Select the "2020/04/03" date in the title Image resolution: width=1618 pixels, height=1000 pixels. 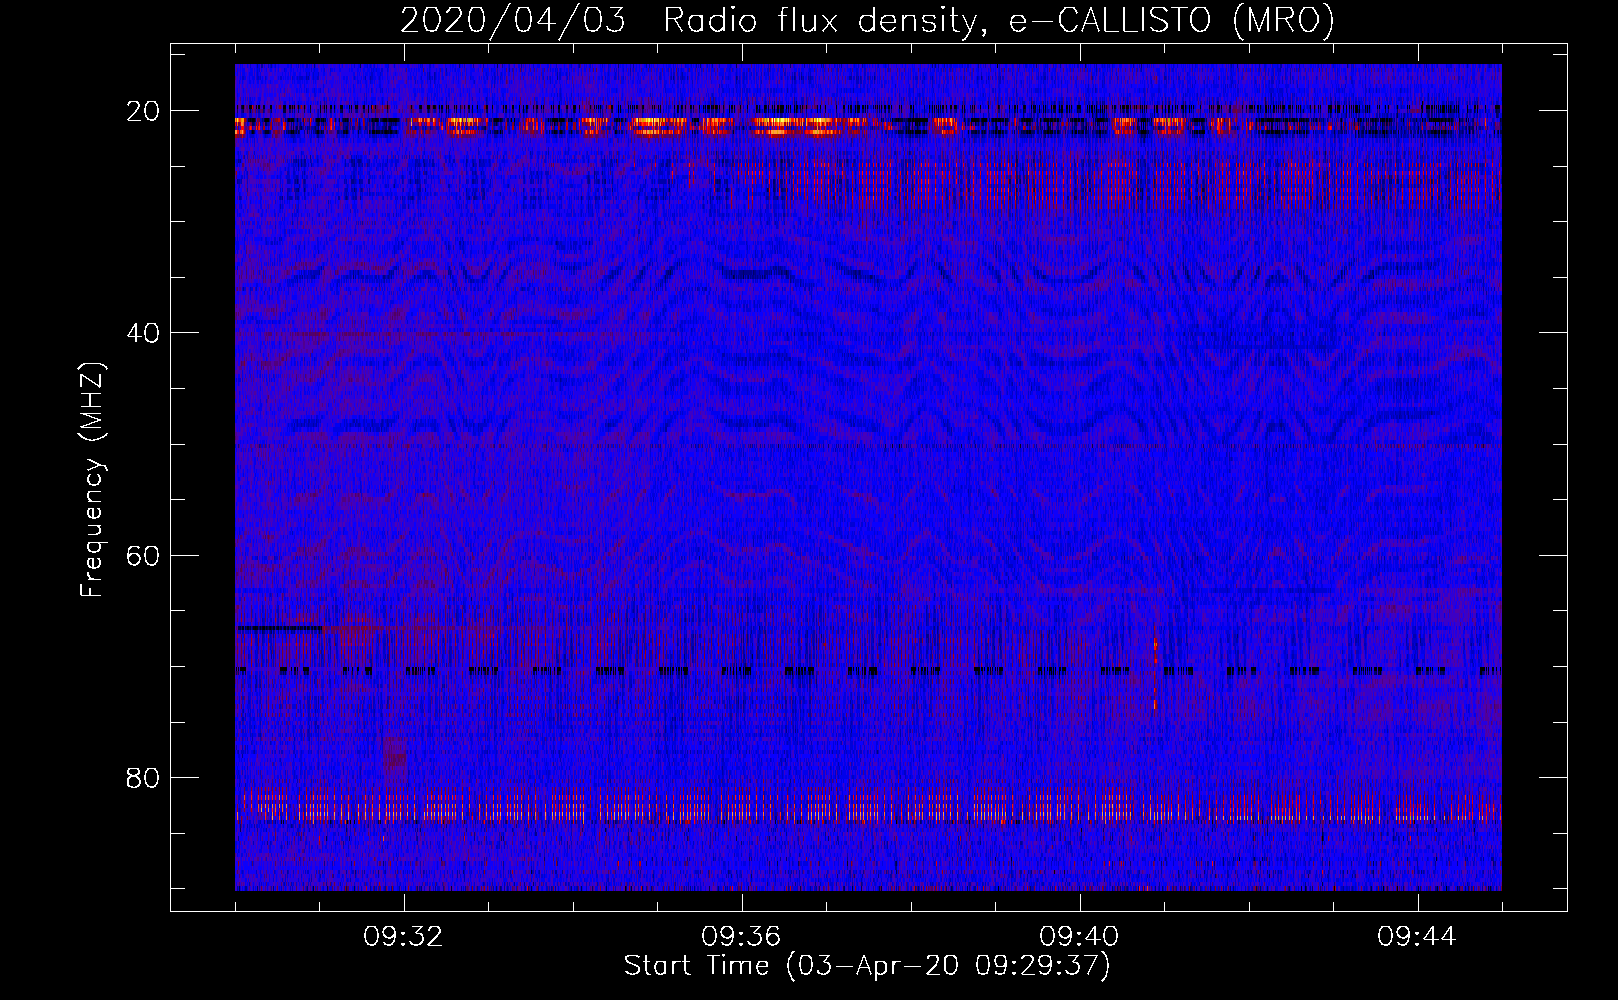(x=513, y=20)
